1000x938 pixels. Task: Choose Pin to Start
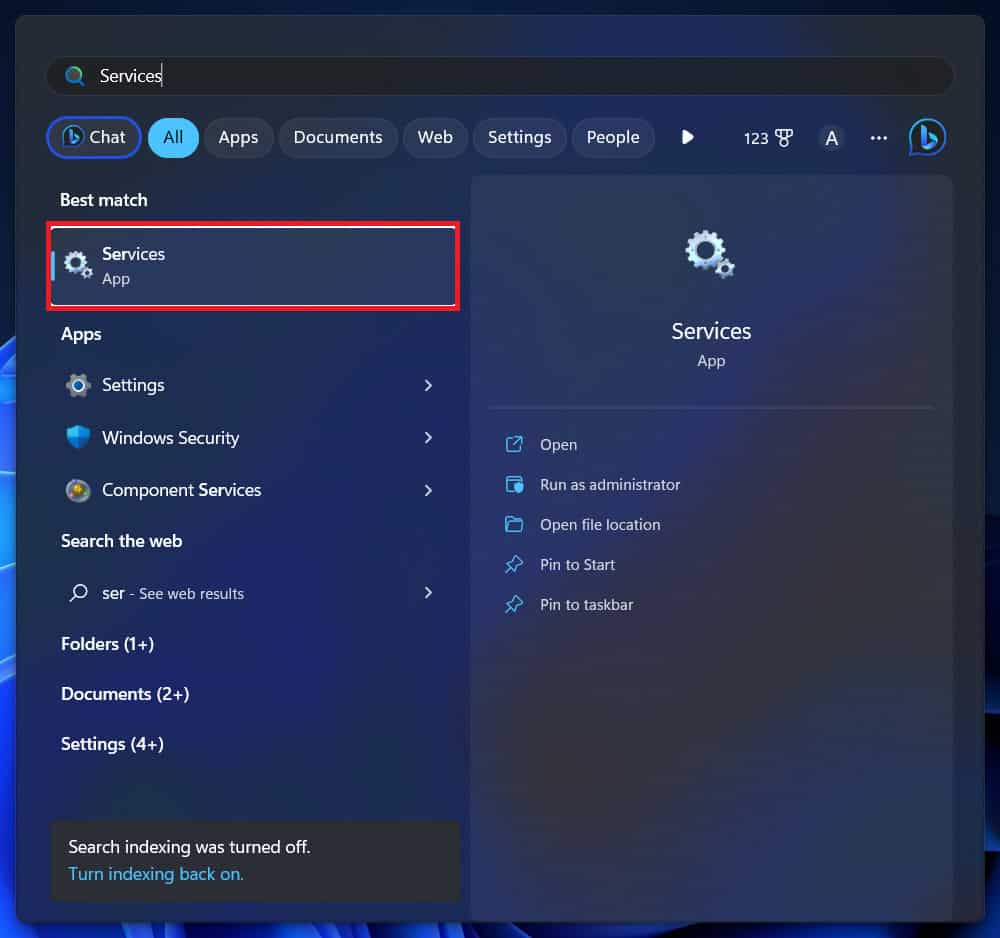pyautogui.click(x=577, y=564)
